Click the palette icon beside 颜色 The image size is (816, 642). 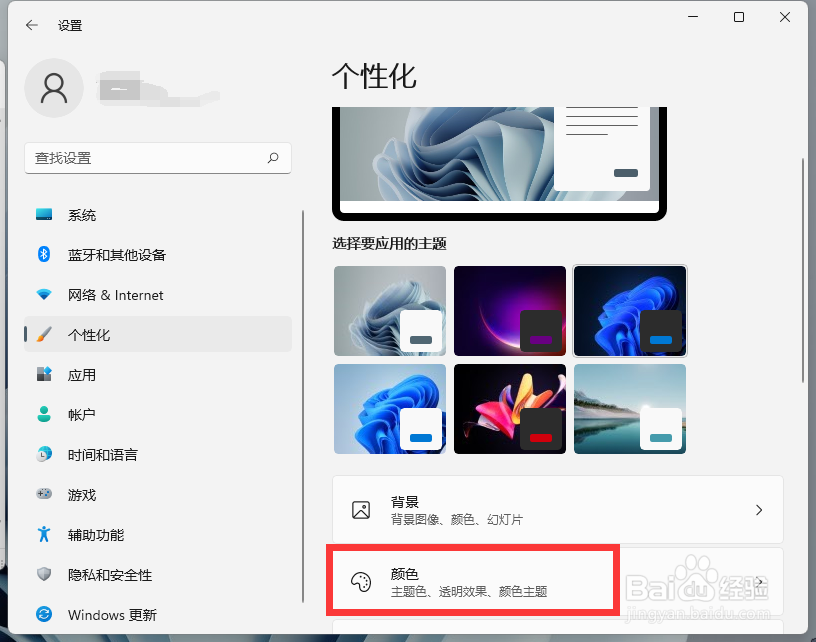[x=361, y=582]
